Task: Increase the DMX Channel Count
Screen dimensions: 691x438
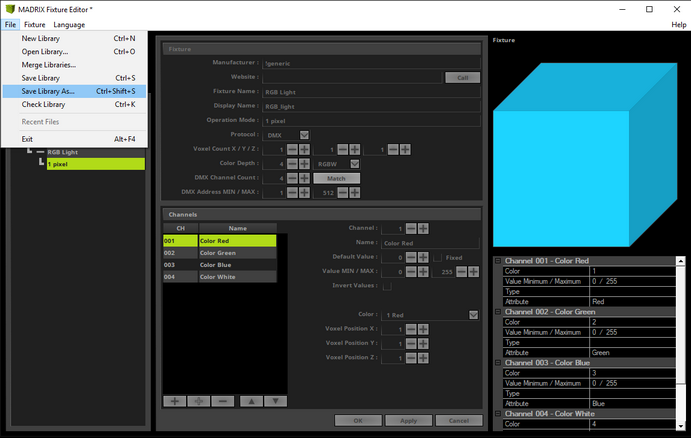Action: [305, 178]
